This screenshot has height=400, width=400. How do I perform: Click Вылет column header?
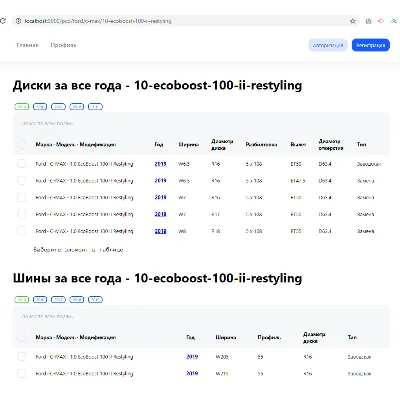click(298, 145)
